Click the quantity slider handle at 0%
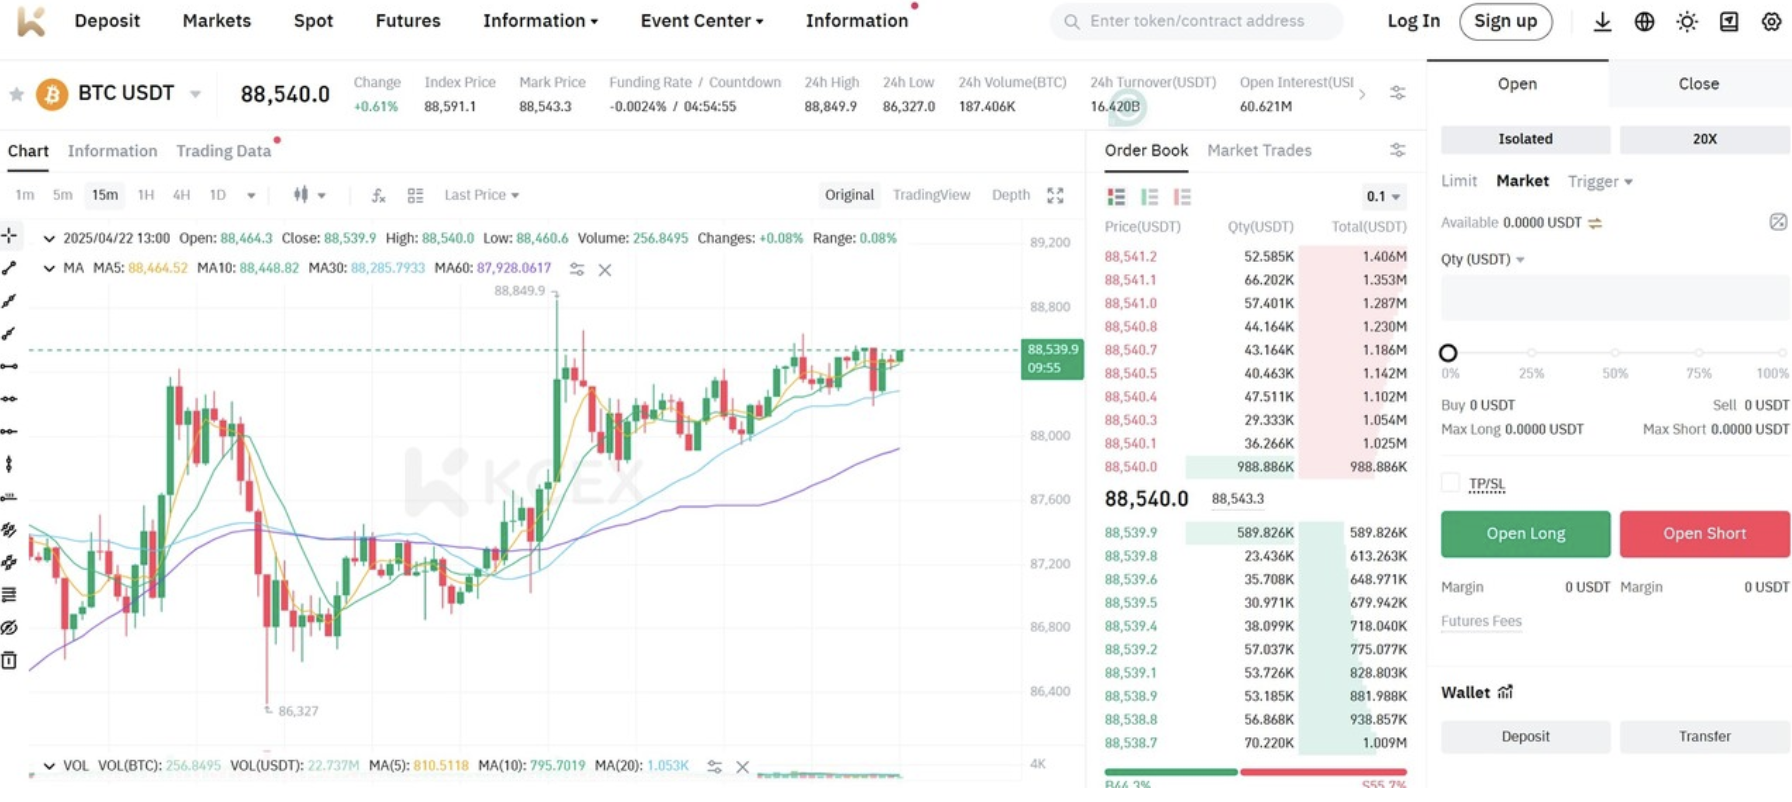Screen dimensions: 1792x802 pyautogui.click(x=1448, y=353)
